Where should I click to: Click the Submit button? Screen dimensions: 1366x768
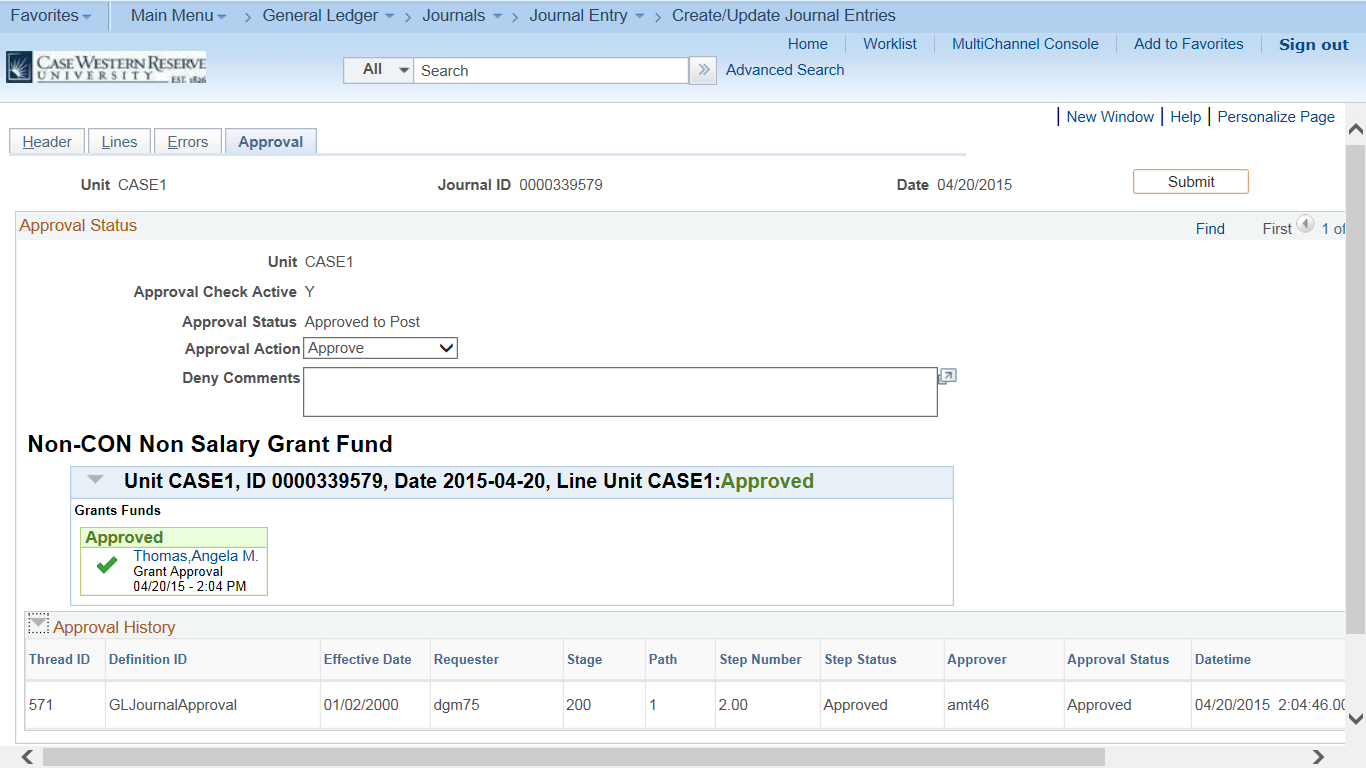coord(1190,181)
